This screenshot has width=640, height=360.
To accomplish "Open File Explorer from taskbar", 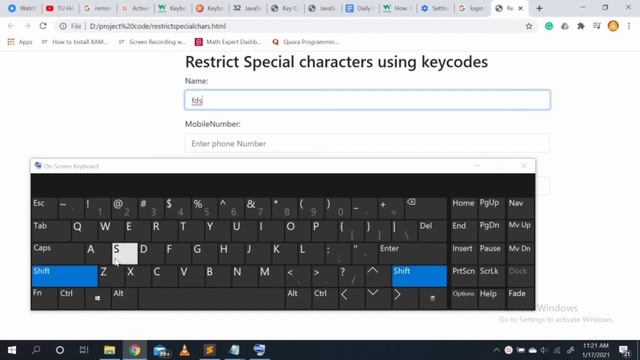I will tap(109, 350).
